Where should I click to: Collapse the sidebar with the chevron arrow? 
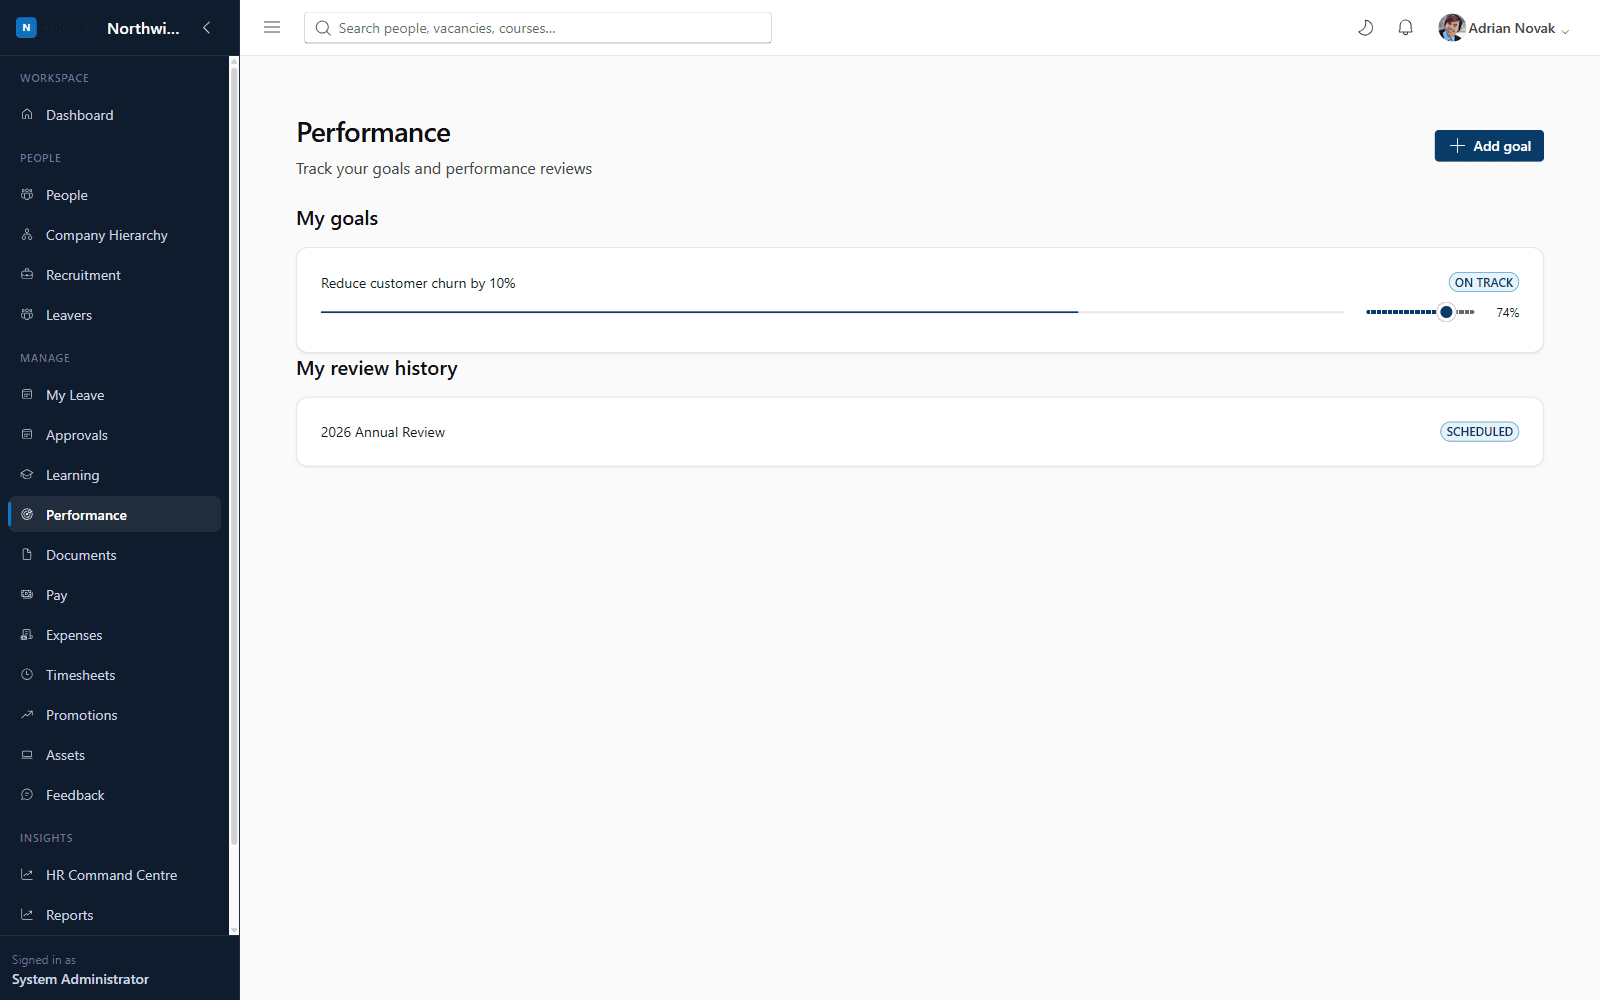click(x=206, y=28)
